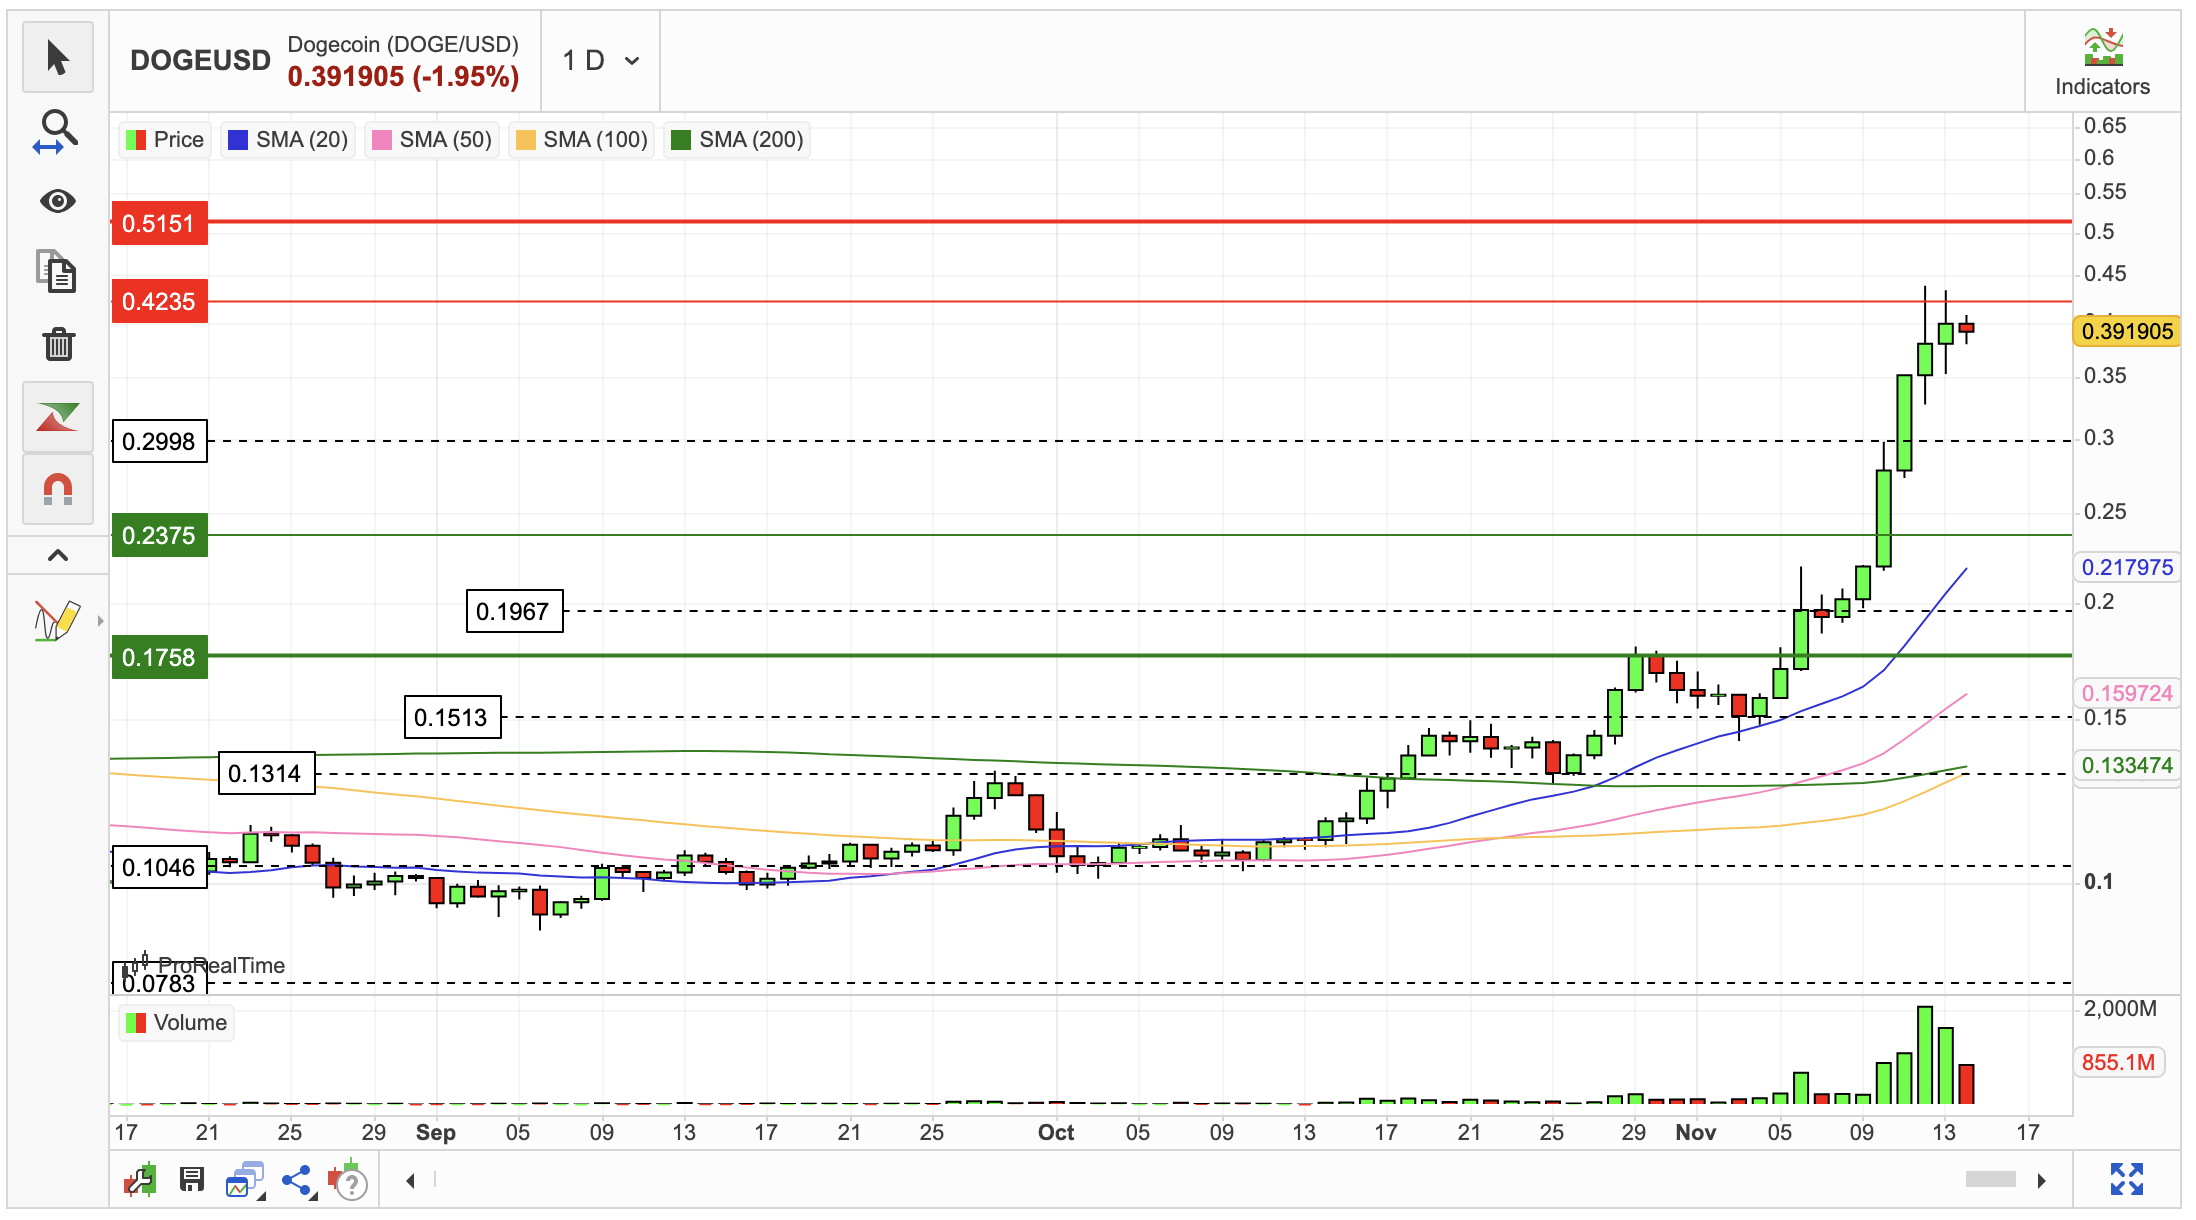The width and height of the screenshot is (2196, 1220).
Task: Activate the magnifier zoom tool
Action: pyautogui.click(x=56, y=131)
